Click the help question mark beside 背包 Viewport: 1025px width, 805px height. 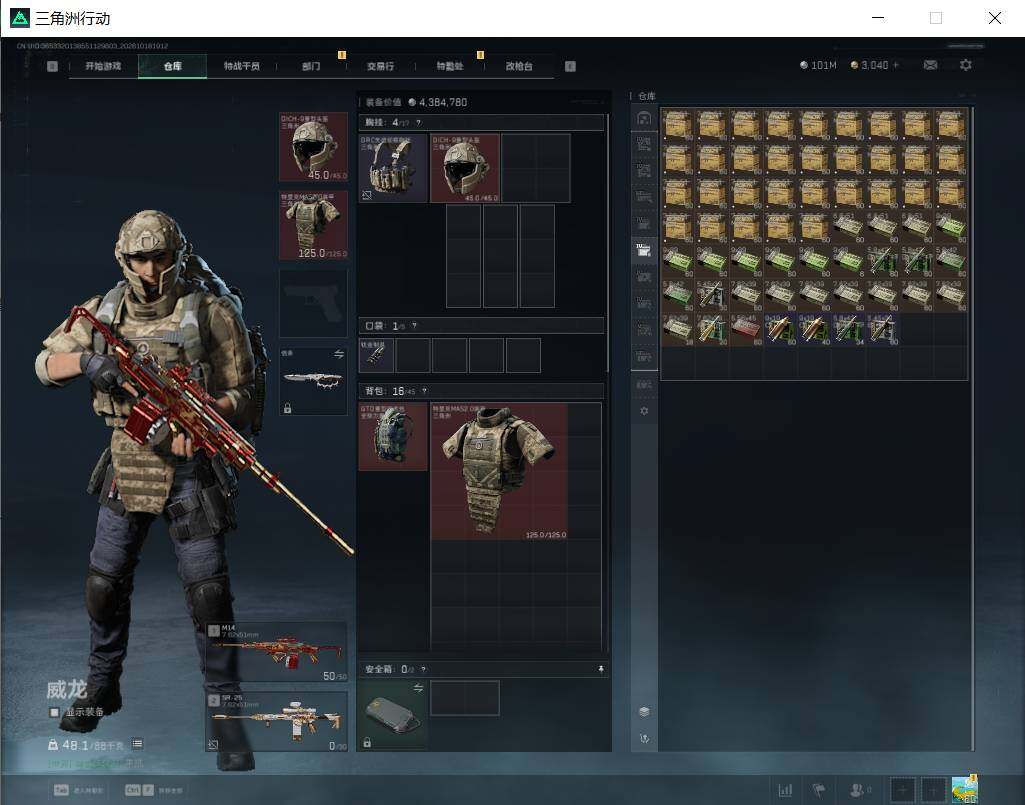tap(424, 391)
